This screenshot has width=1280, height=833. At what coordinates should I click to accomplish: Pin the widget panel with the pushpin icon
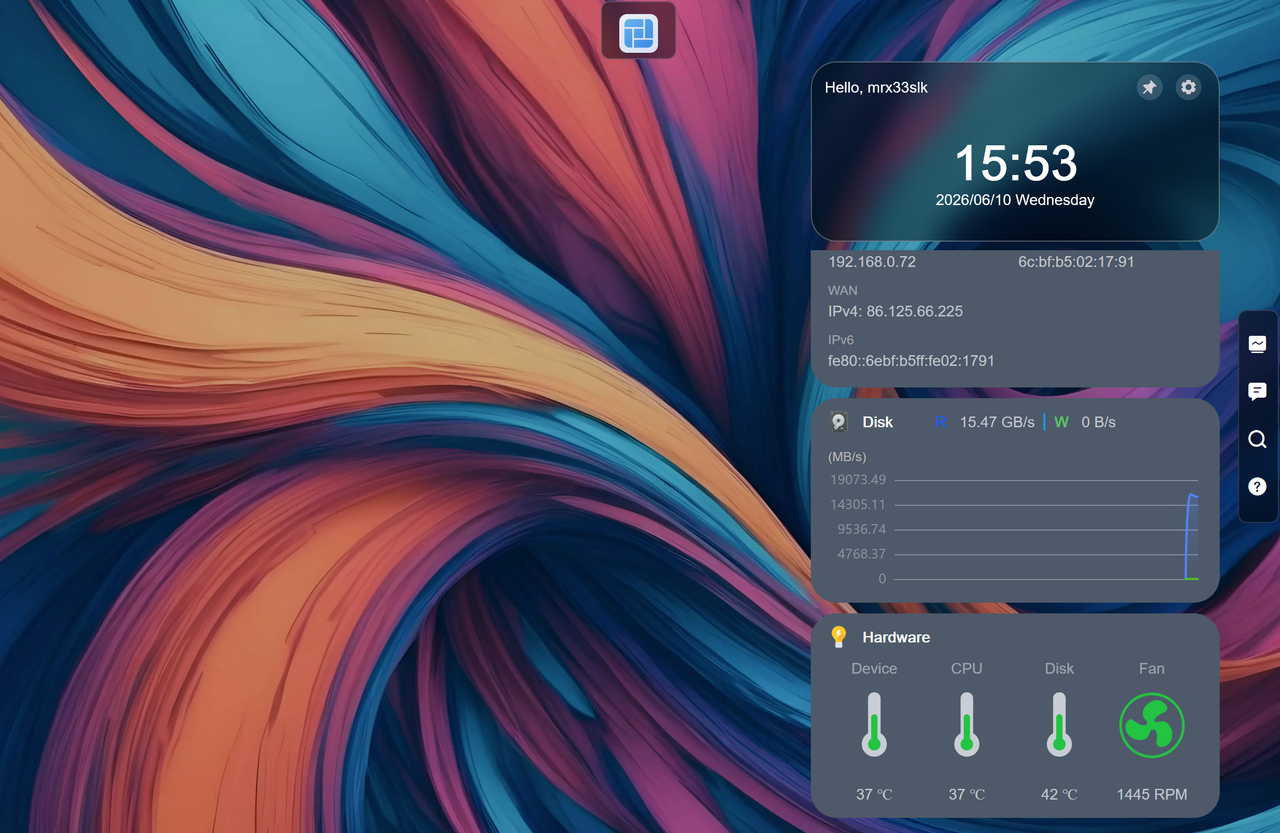(1150, 88)
